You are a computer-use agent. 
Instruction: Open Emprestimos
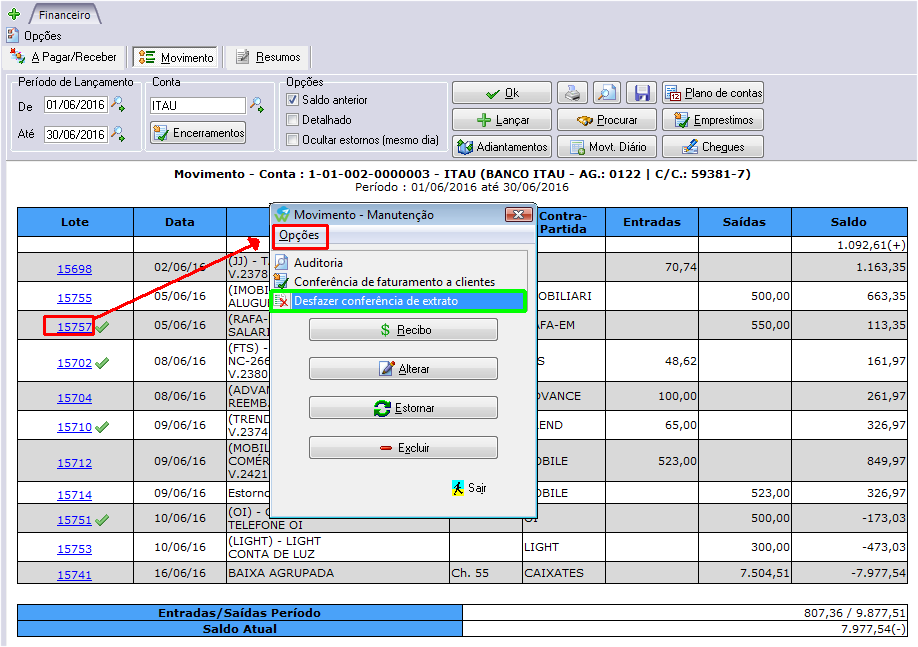coord(713,120)
